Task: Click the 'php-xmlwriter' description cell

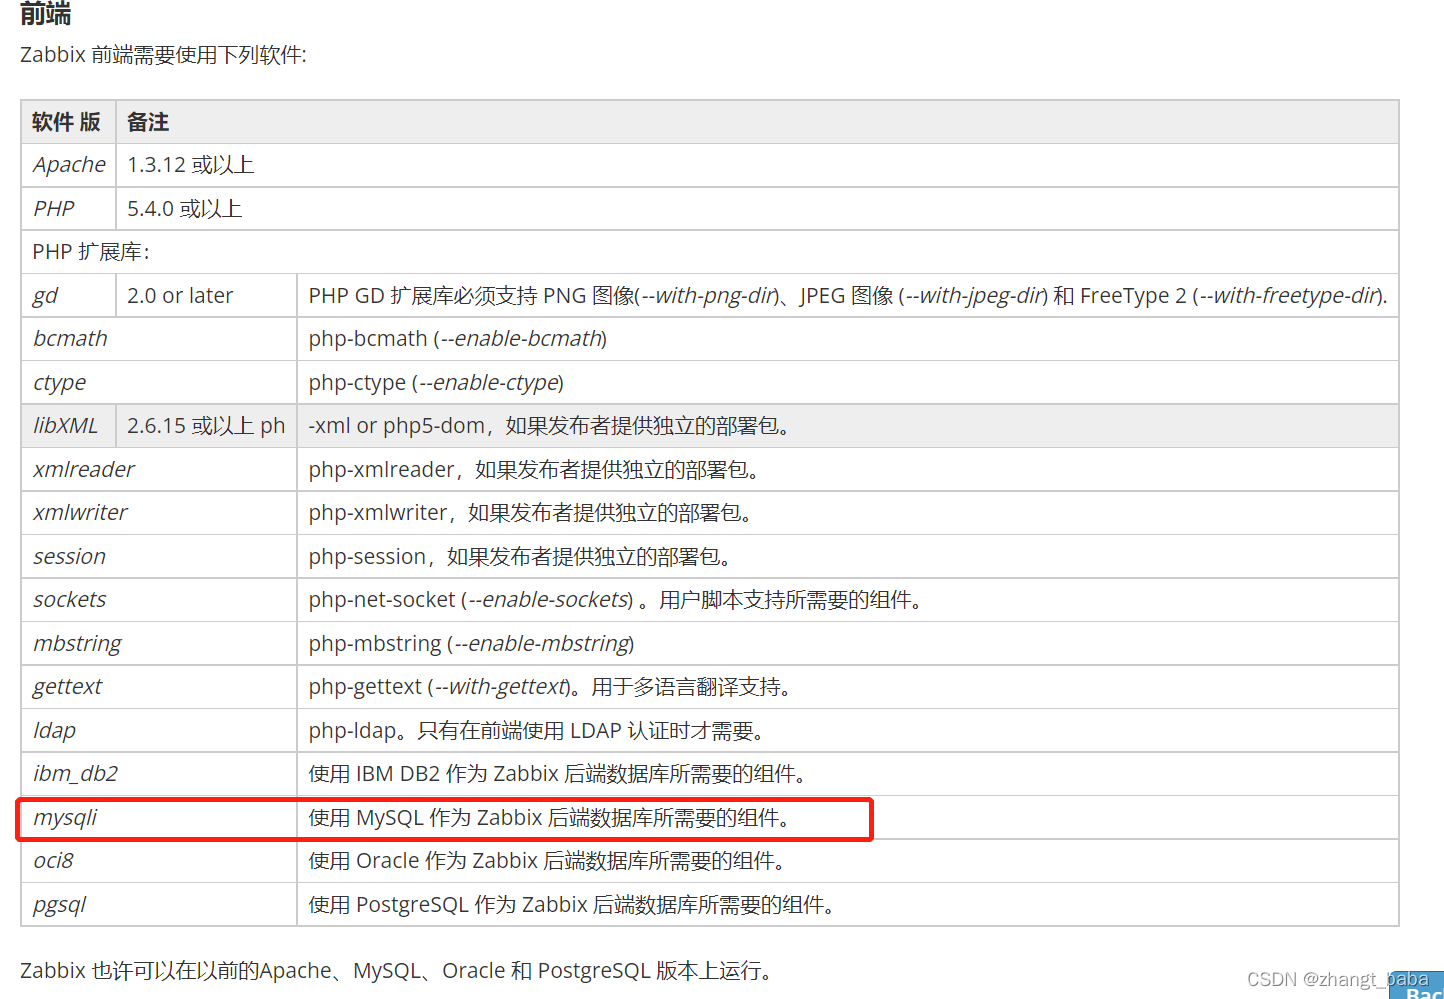Action: (847, 513)
